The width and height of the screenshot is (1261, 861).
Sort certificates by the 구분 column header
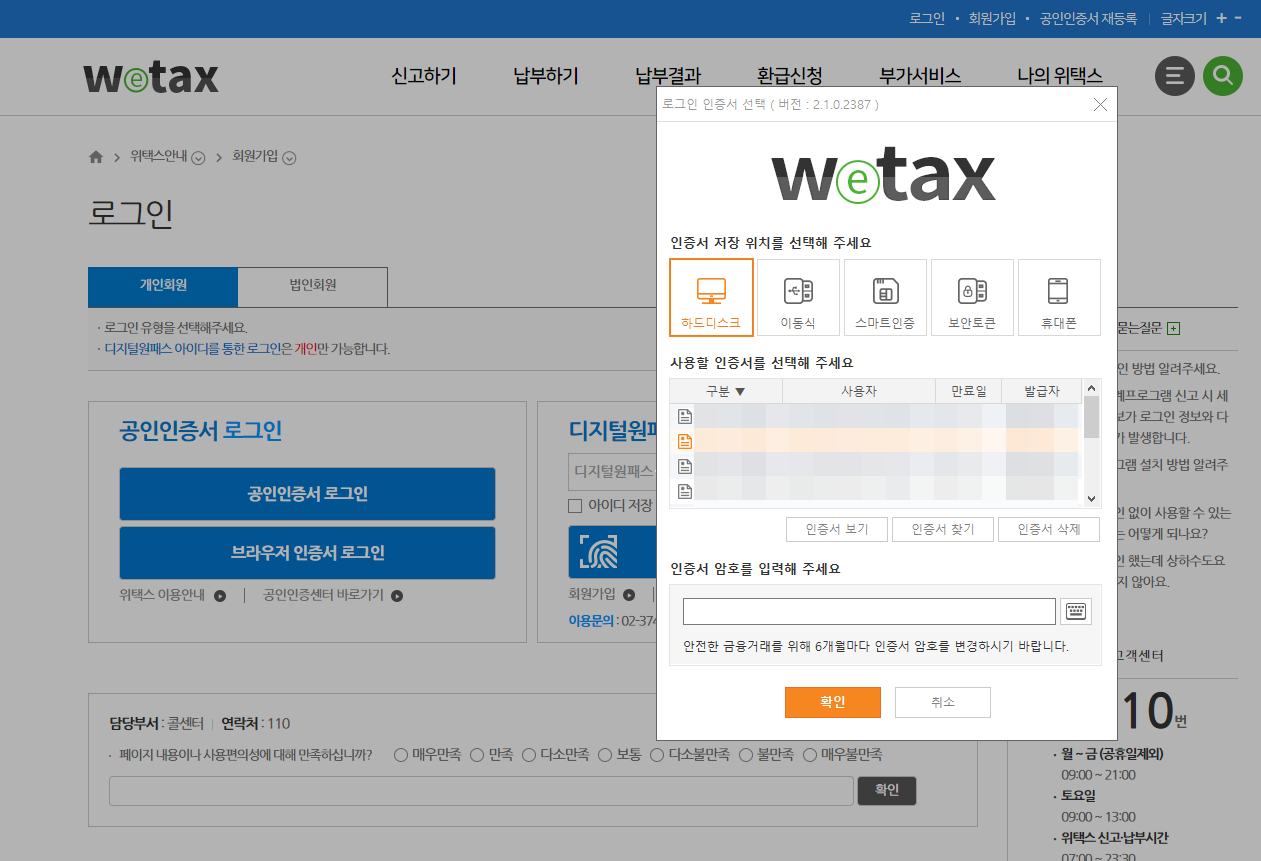[x=726, y=391]
